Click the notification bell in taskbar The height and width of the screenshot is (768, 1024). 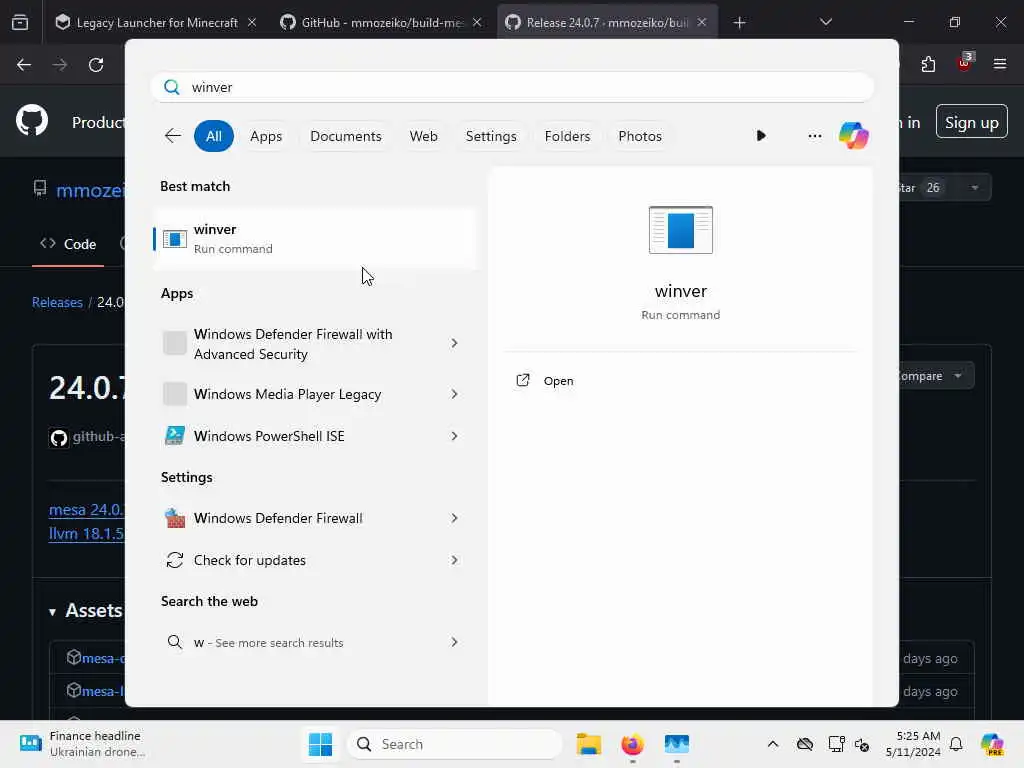click(956, 744)
